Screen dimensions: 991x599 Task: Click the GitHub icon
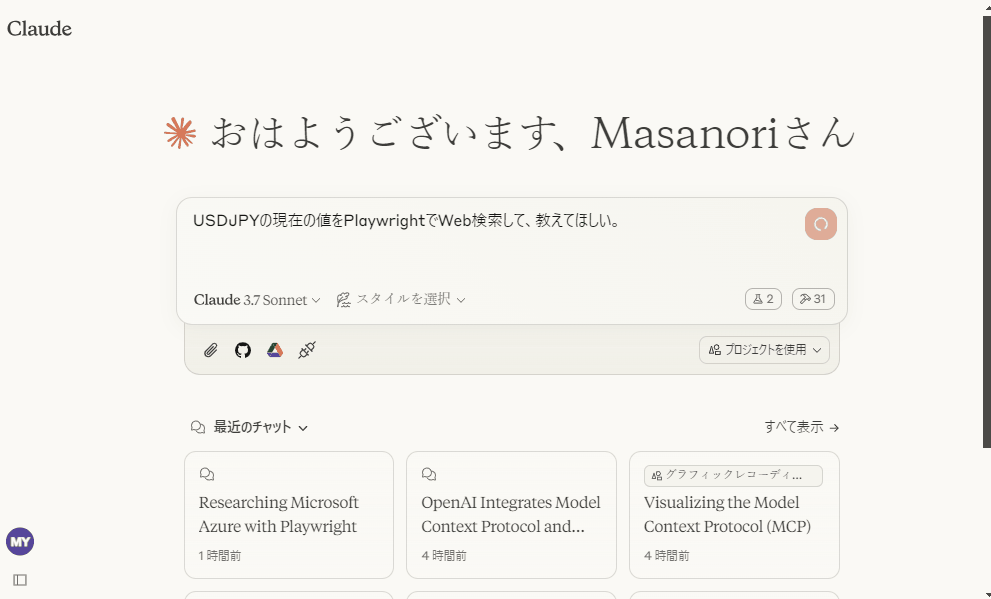coord(243,350)
